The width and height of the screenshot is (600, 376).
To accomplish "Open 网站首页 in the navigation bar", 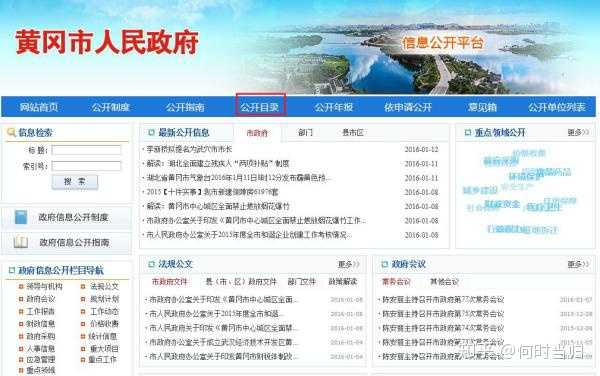I will click(x=39, y=107).
